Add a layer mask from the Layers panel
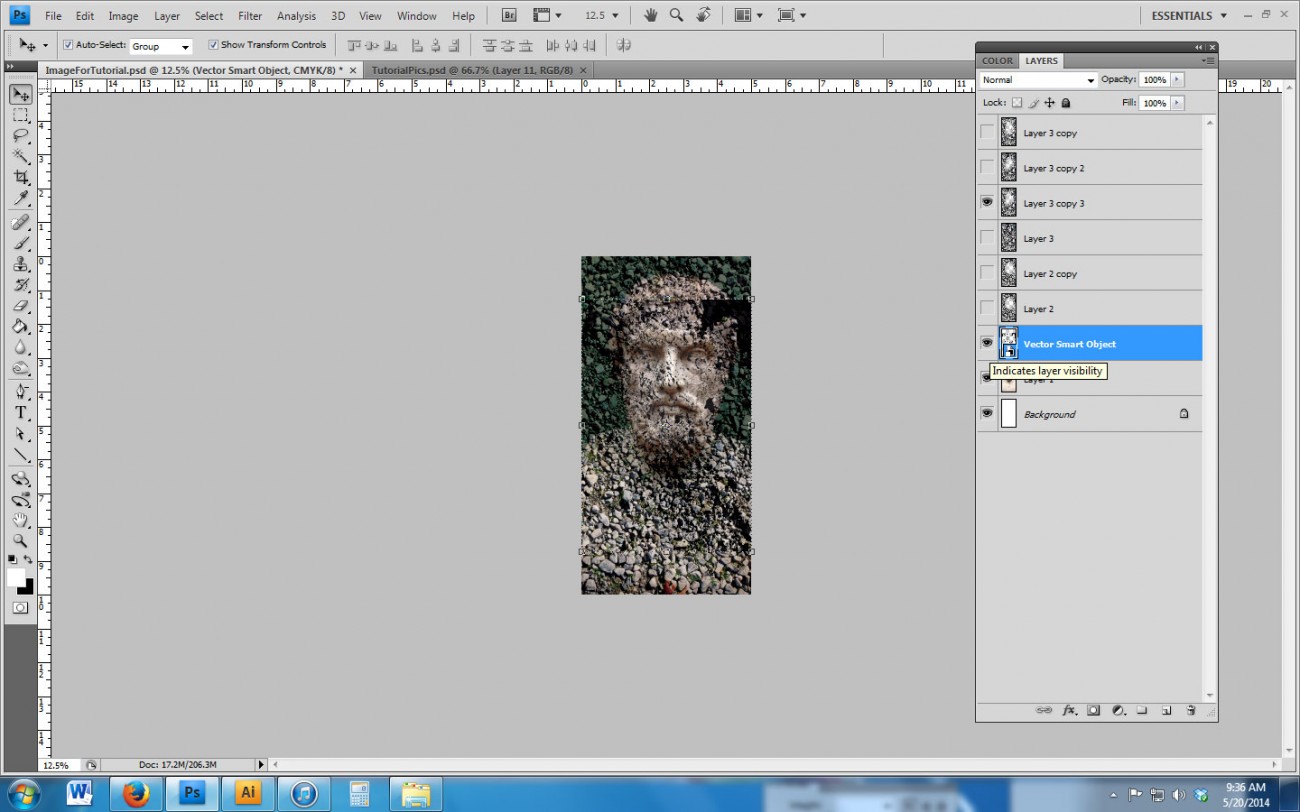This screenshot has height=812, width=1300. coord(1093,710)
